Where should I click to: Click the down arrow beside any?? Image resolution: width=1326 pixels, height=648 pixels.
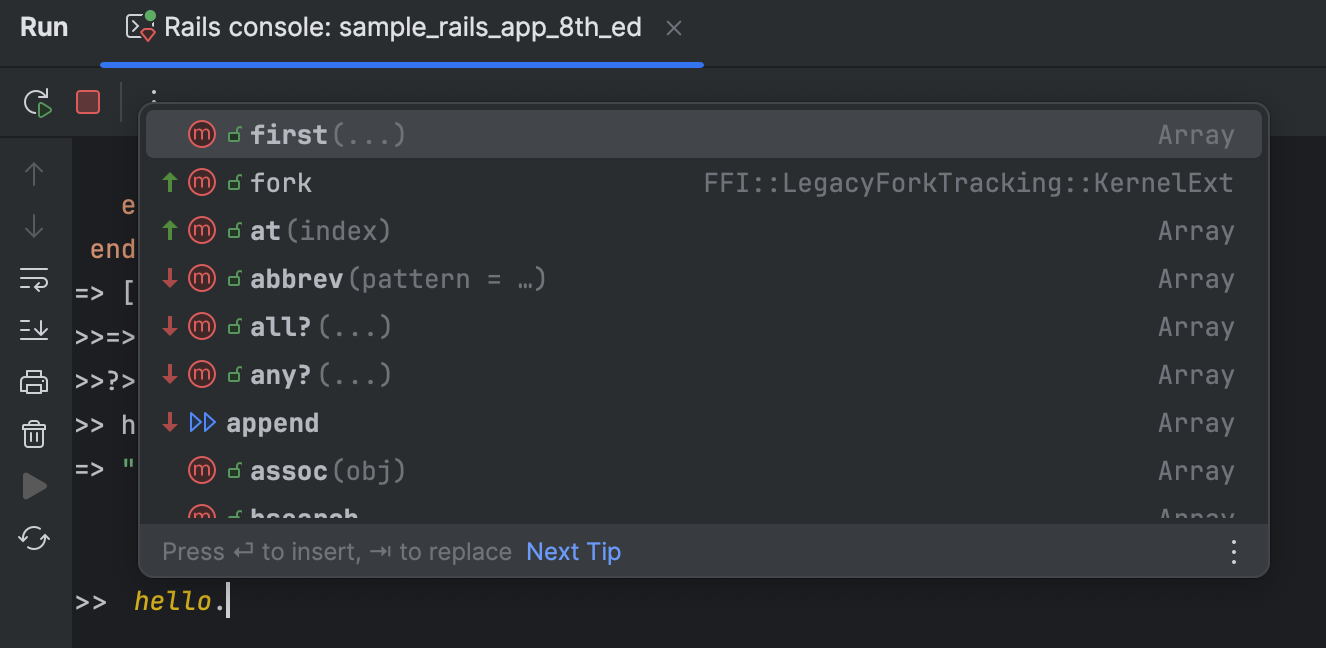pos(169,375)
